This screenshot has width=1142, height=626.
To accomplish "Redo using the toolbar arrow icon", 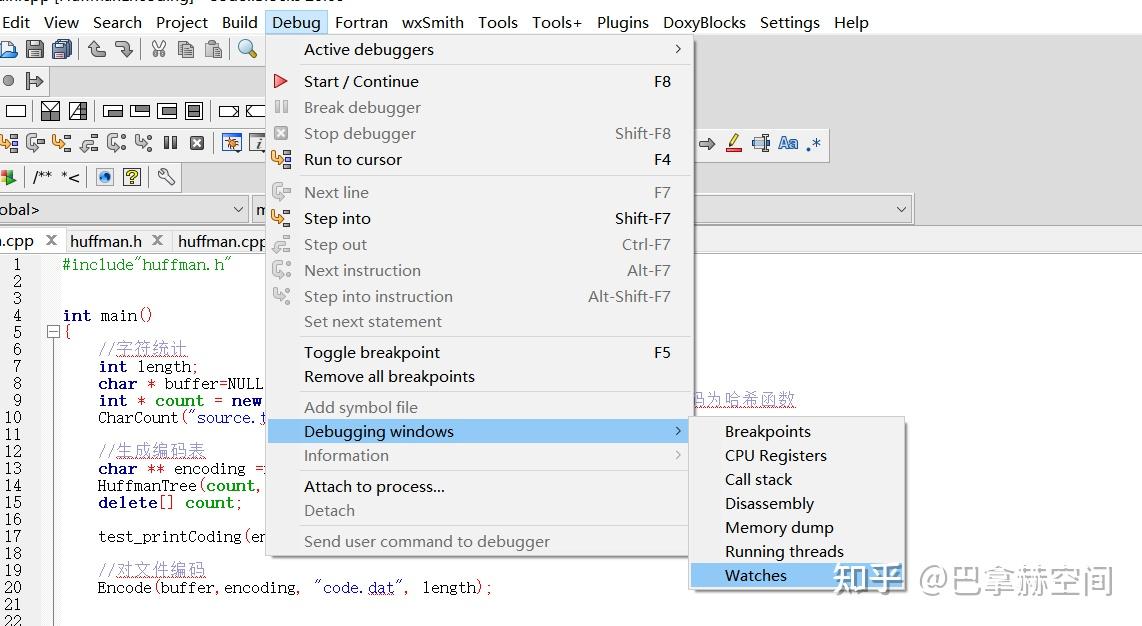I will (x=124, y=49).
